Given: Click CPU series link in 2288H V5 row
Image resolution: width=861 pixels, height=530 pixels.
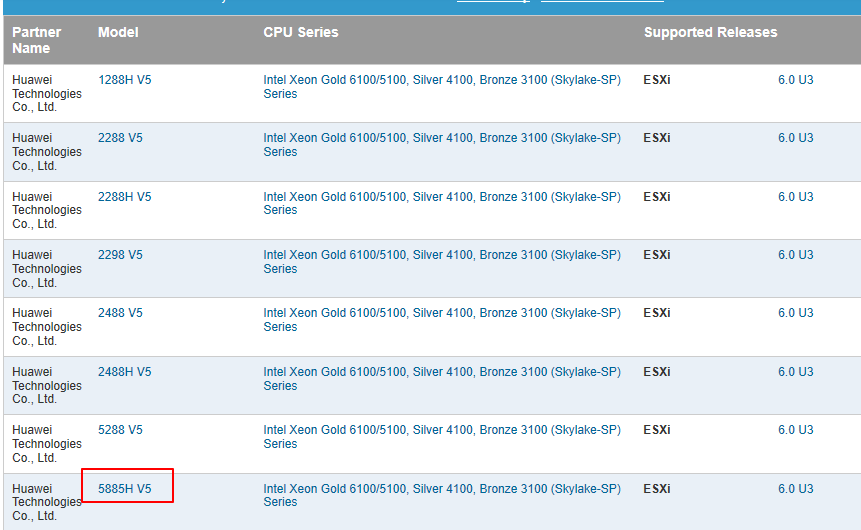Looking at the screenshot, I should pos(442,203).
